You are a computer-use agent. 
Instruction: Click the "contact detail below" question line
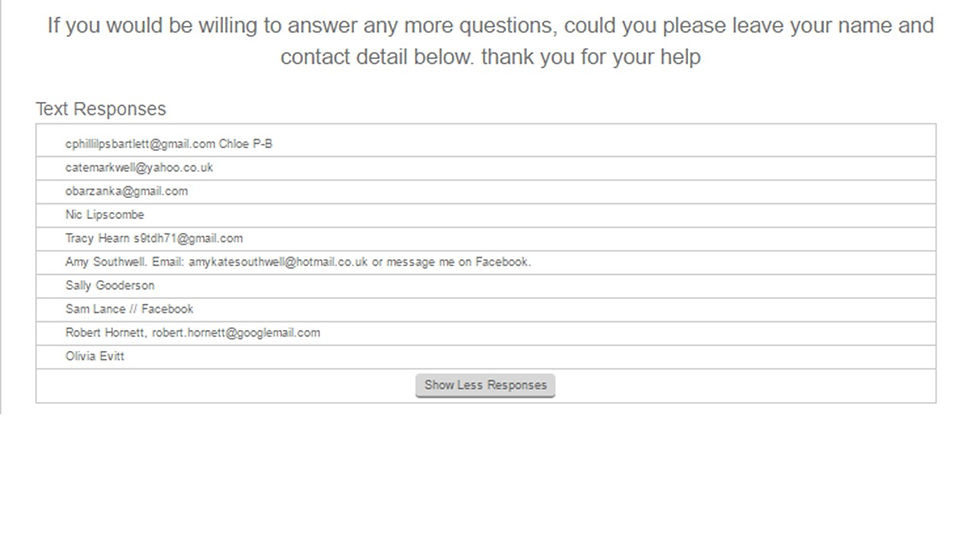click(x=490, y=57)
